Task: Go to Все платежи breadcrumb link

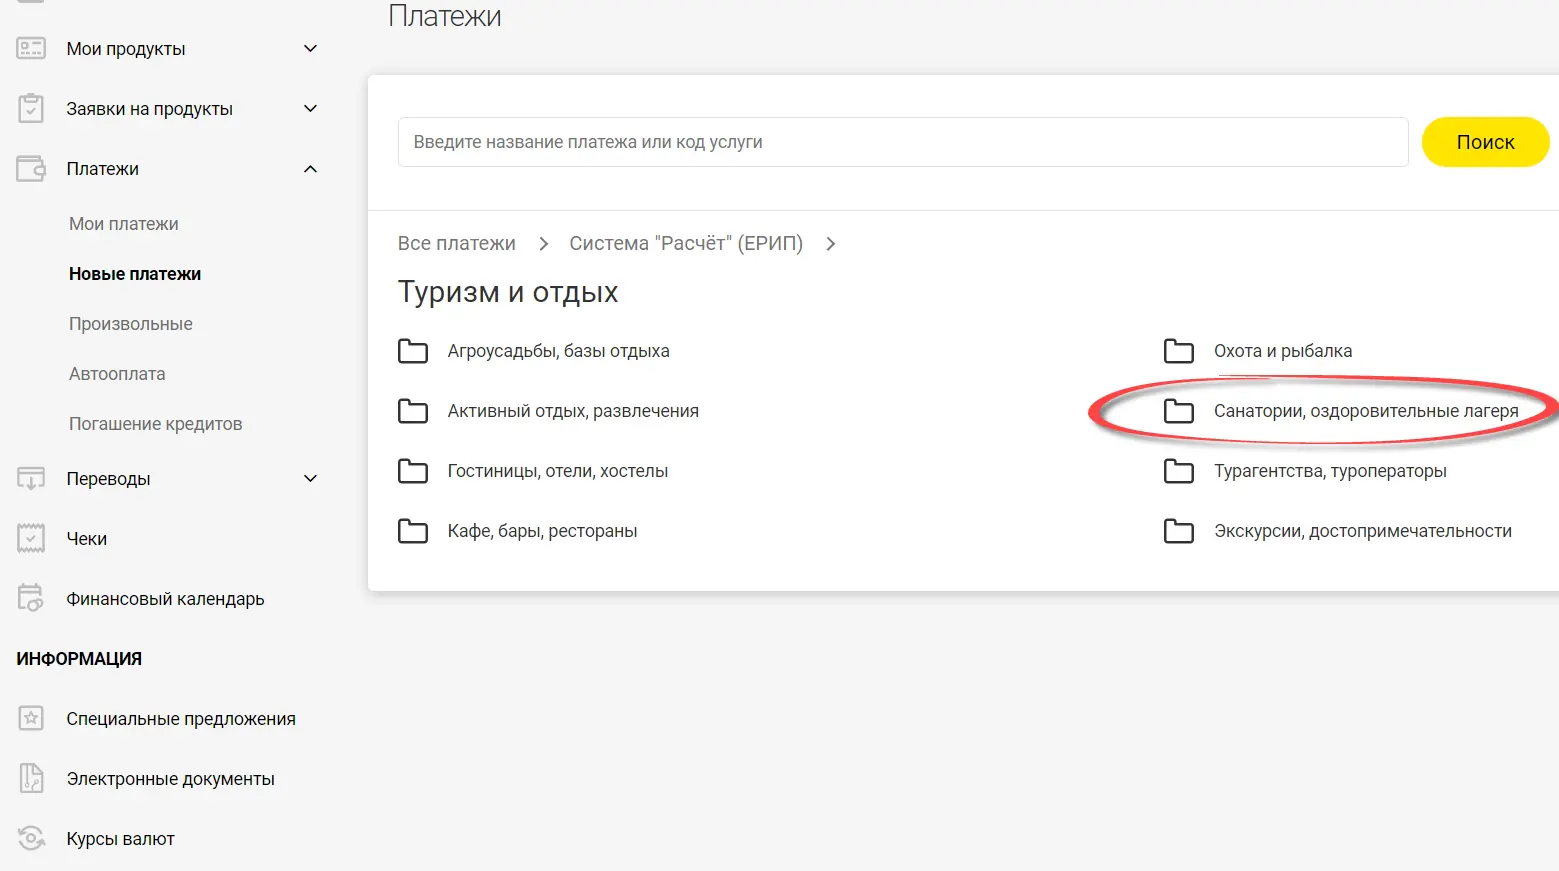Action: (x=457, y=244)
